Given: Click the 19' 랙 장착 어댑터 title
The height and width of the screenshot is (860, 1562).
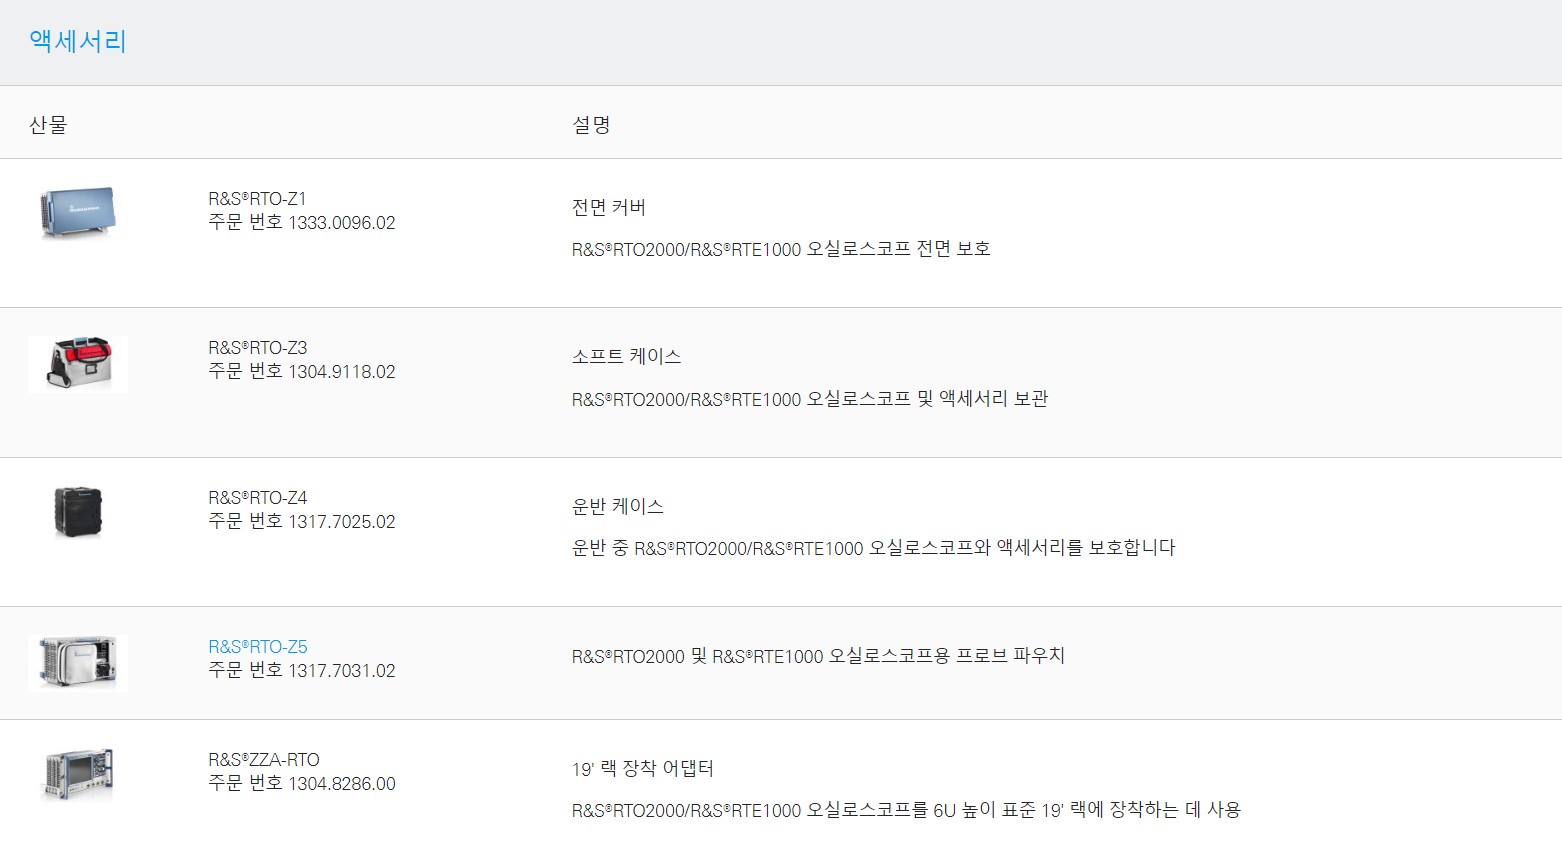Looking at the screenshot, I should pos(643,769).
